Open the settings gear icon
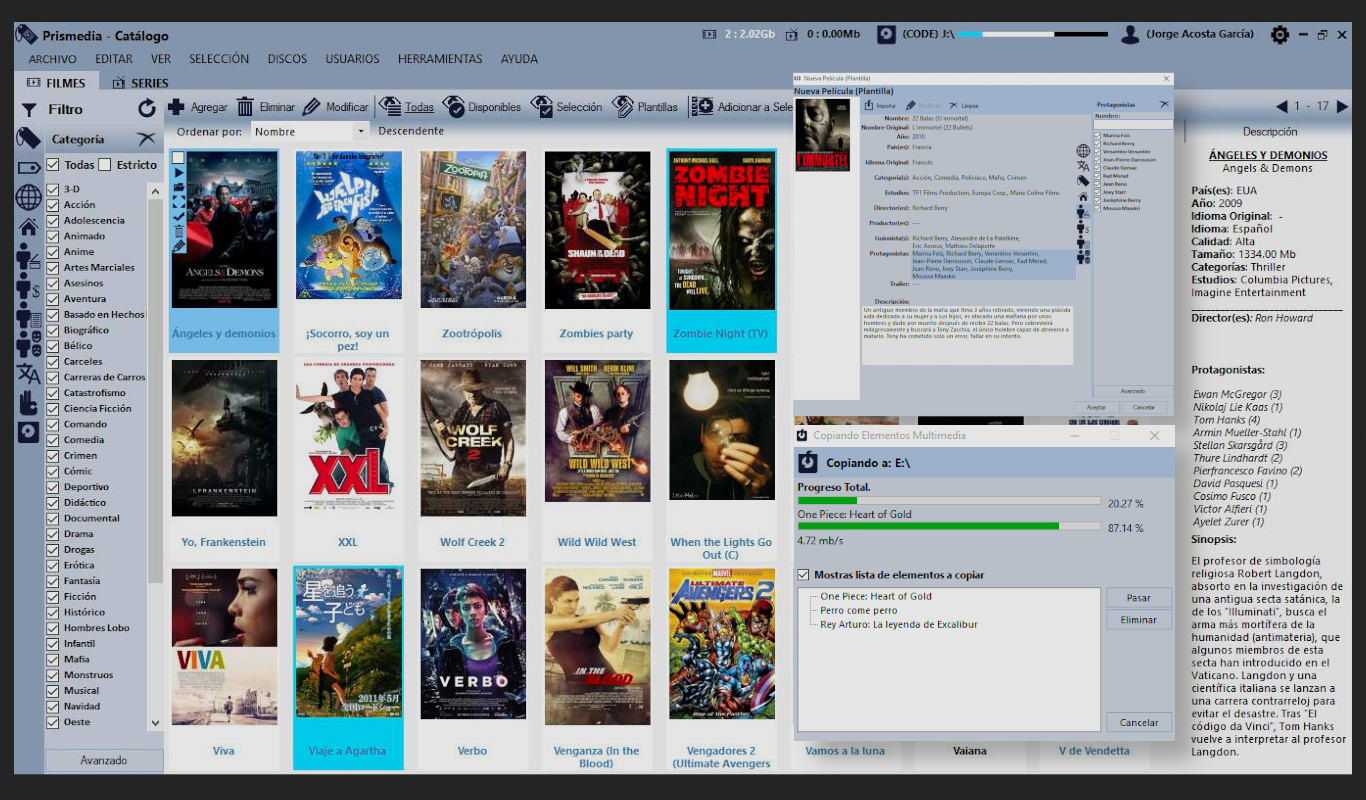This screenshot has height=800, width=1366. (x=1279, y=35)
